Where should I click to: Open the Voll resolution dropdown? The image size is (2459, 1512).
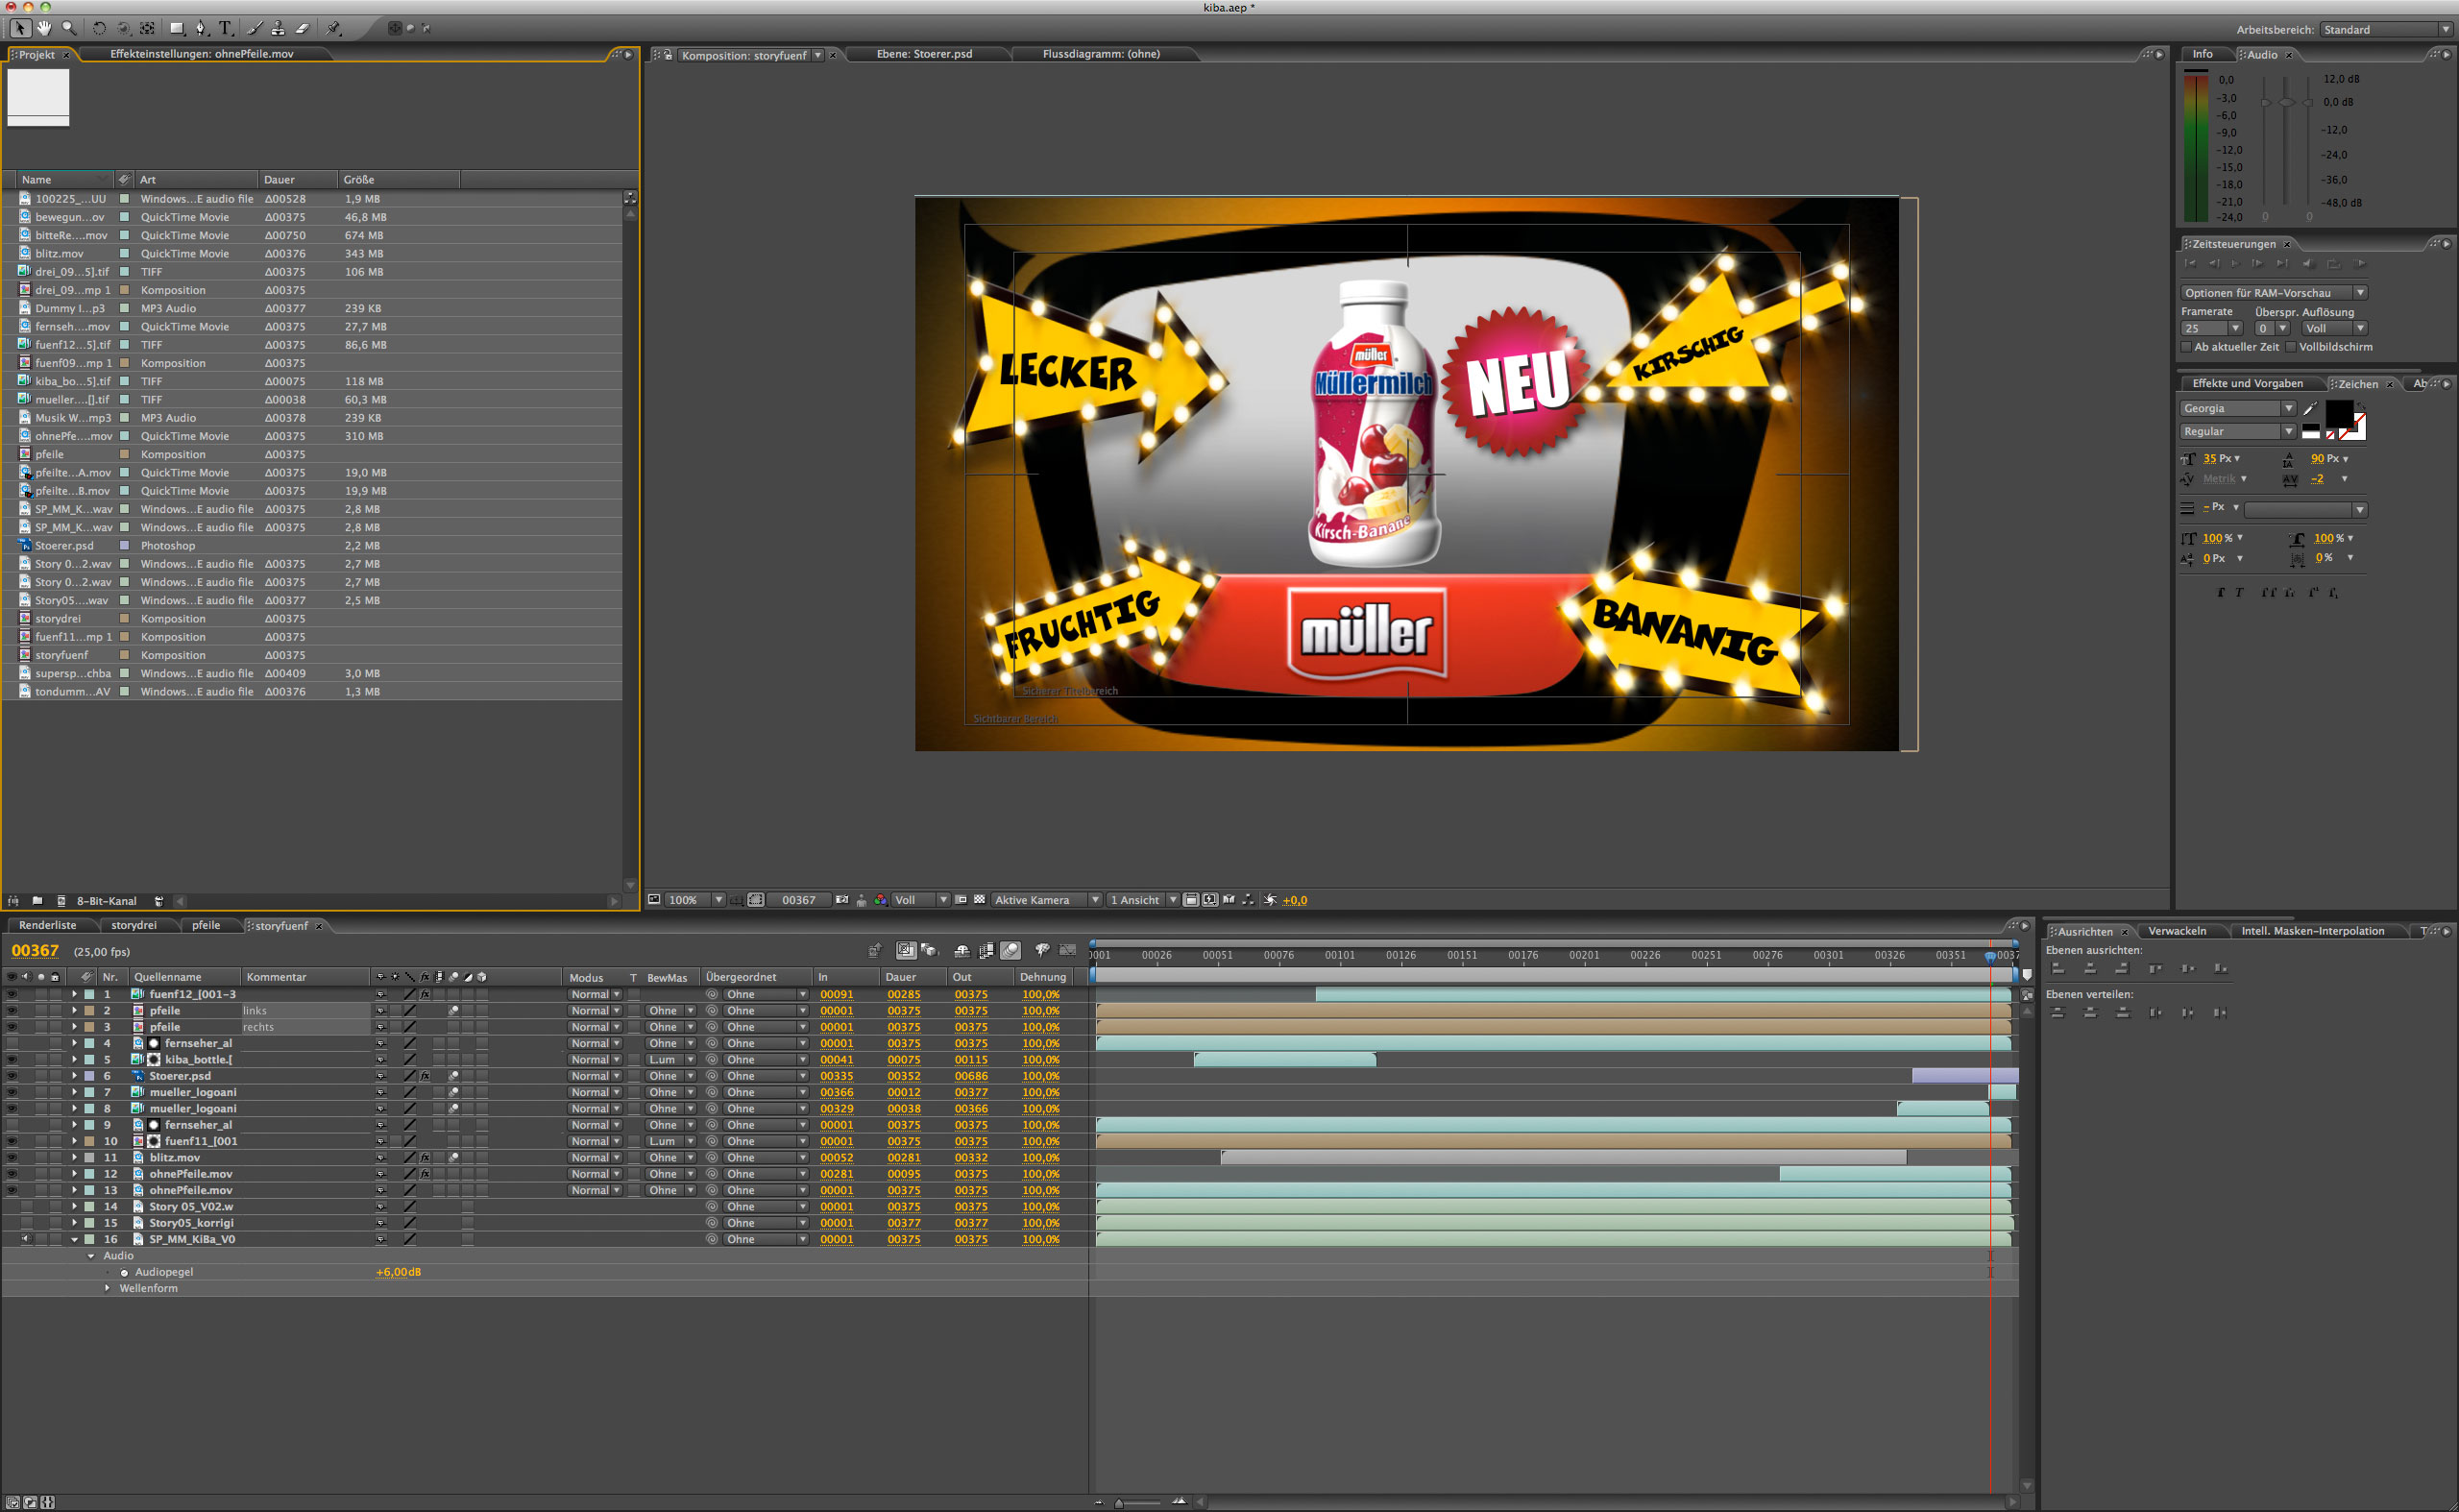[x=921, y=900]
